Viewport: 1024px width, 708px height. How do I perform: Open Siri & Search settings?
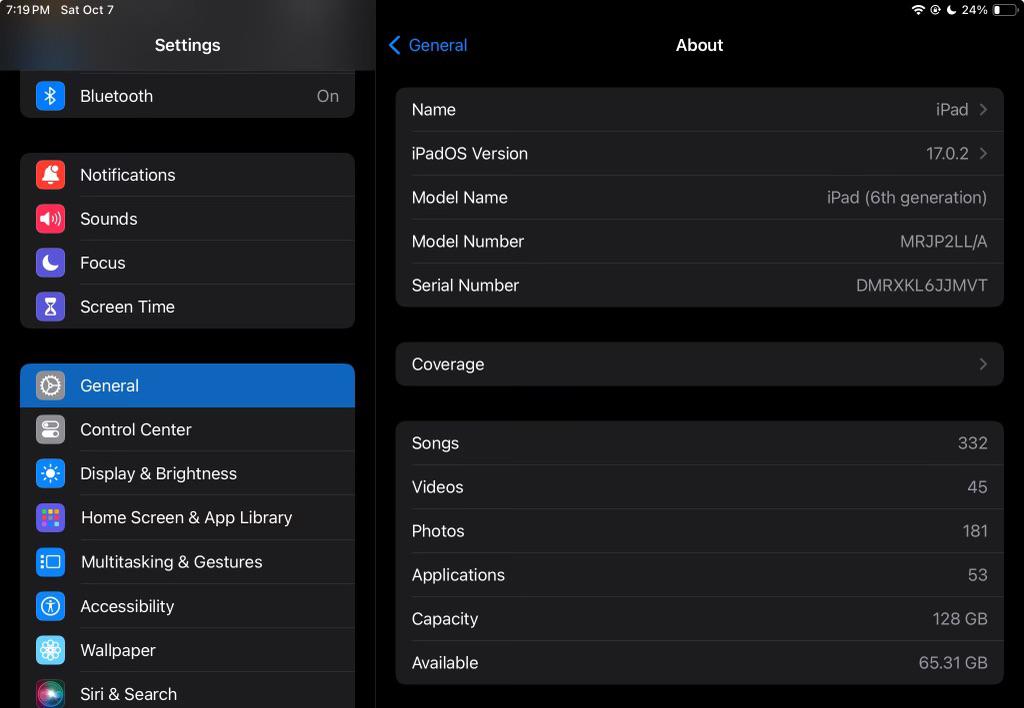click(187, 691)
